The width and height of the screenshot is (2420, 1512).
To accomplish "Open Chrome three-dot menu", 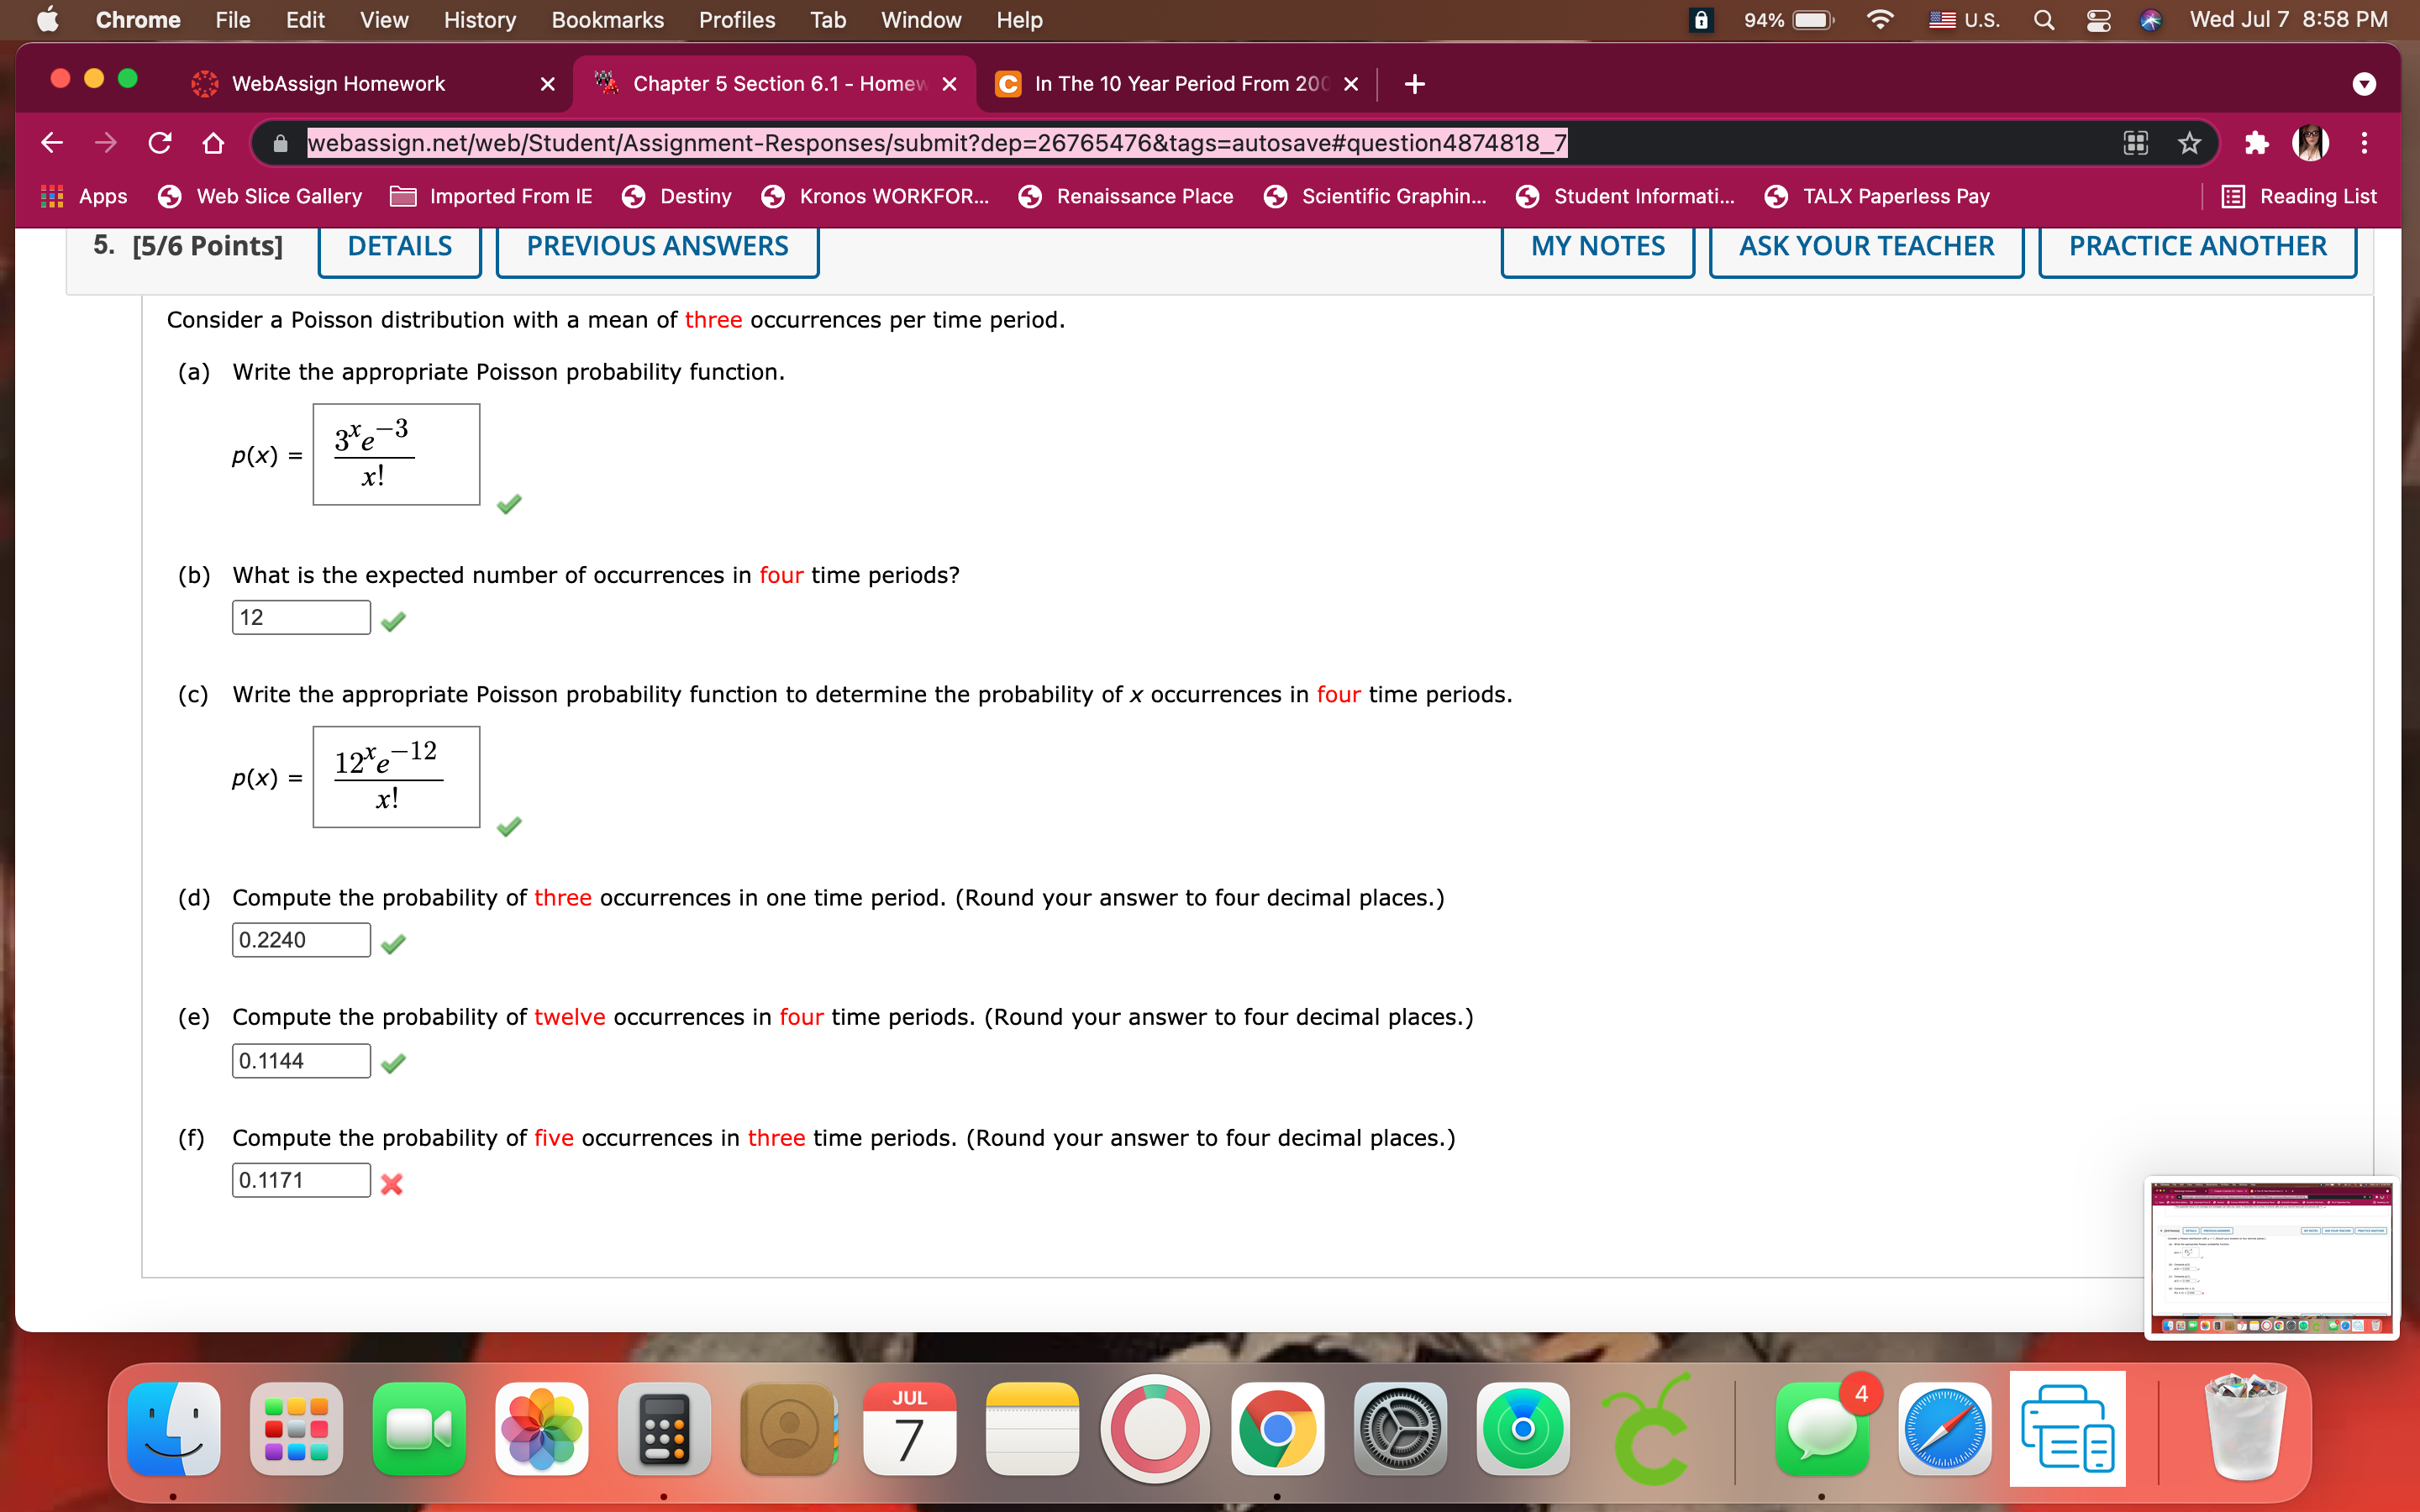I will pos(2364,143).
